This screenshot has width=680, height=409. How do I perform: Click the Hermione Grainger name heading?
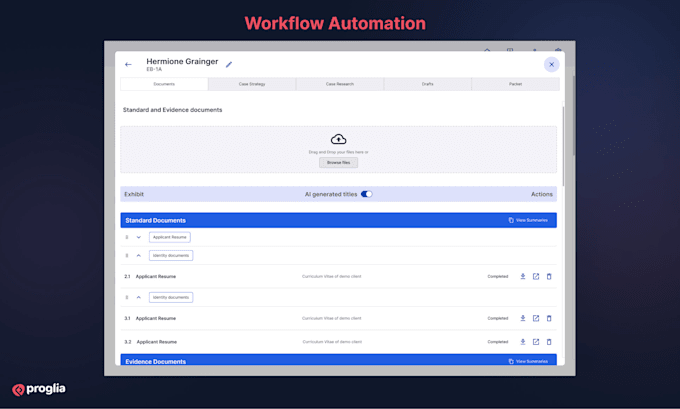click(182, 62)
